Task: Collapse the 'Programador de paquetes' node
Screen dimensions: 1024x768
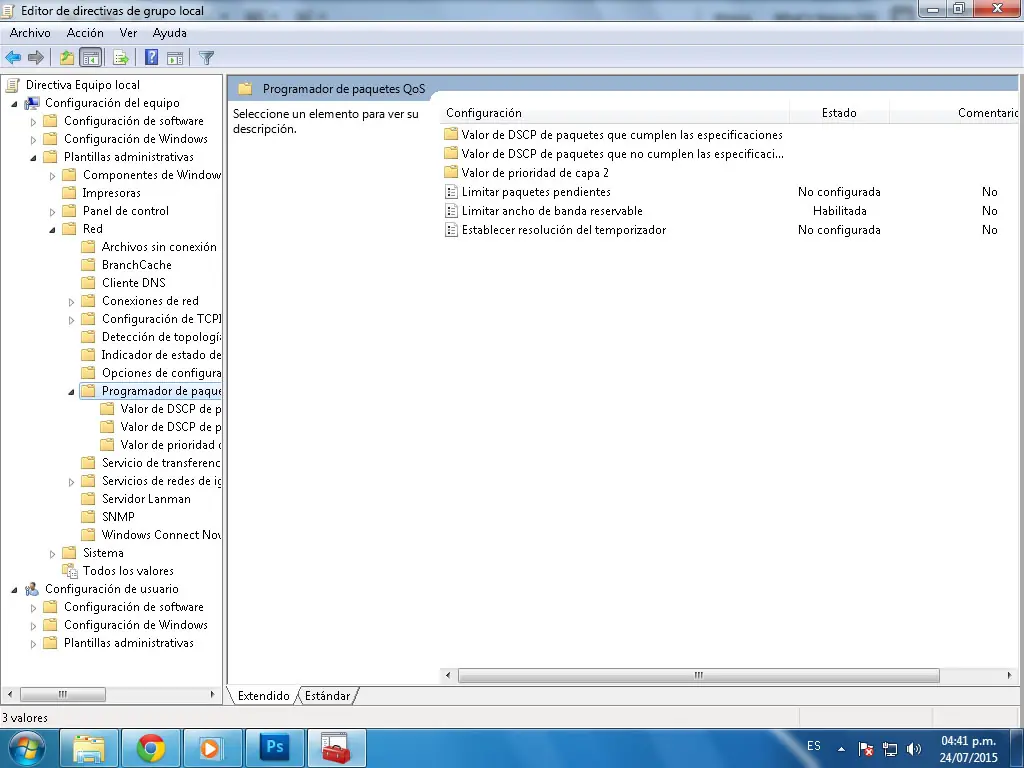Action: 71,391
